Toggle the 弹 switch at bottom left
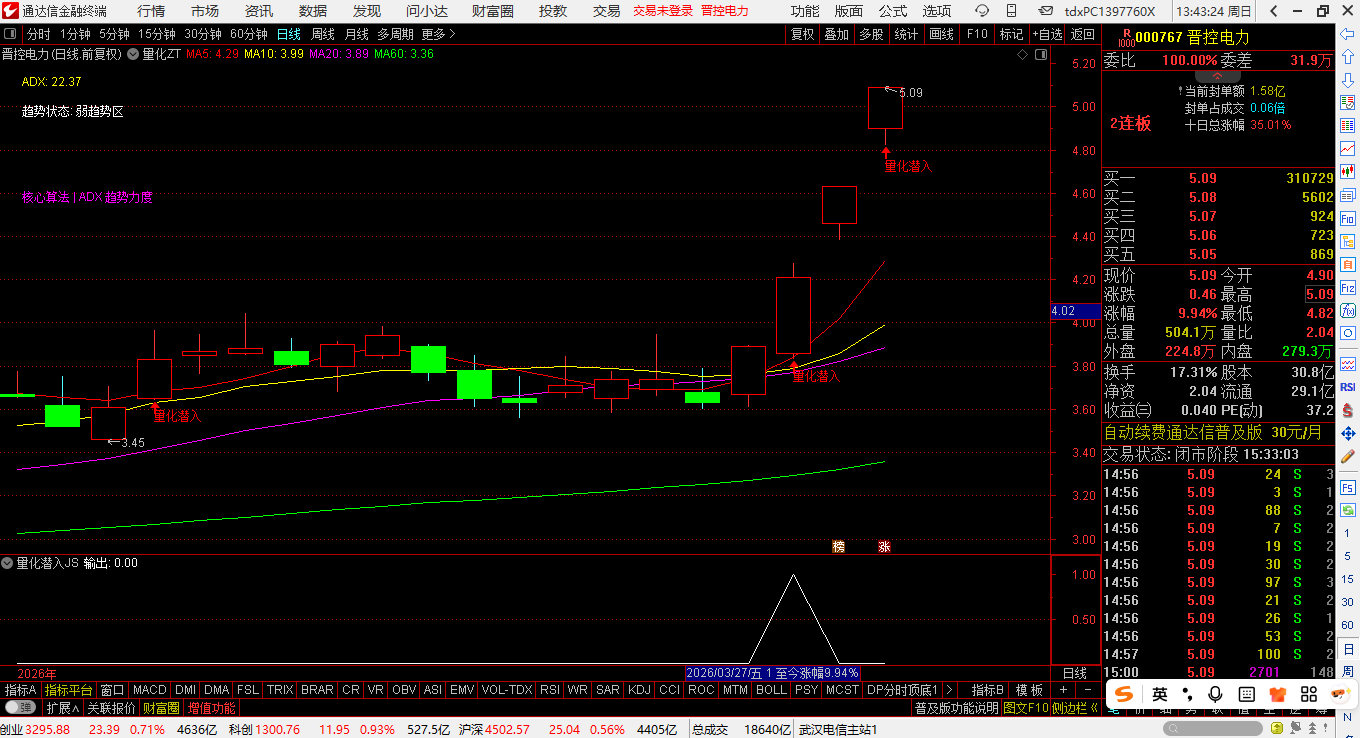1360x738 pixels. (19, 707)
